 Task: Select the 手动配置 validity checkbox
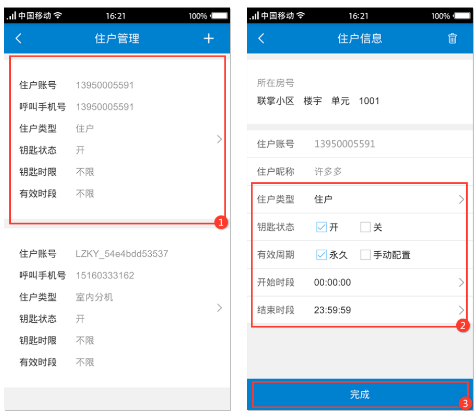tap(365, 255)
